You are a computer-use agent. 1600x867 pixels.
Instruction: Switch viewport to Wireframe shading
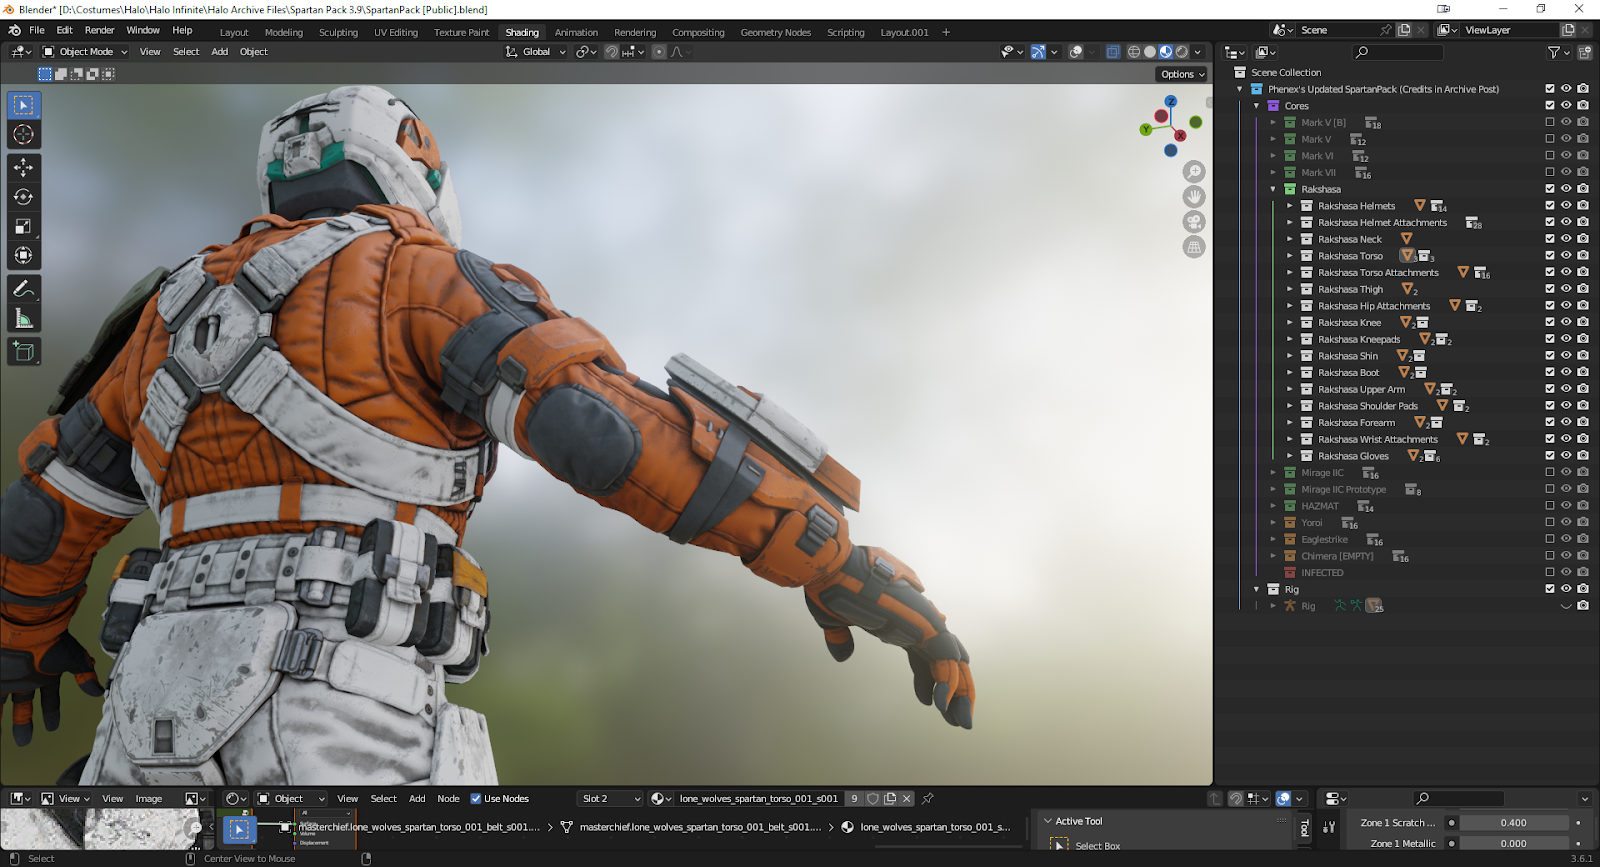[x=1134, y=52]
